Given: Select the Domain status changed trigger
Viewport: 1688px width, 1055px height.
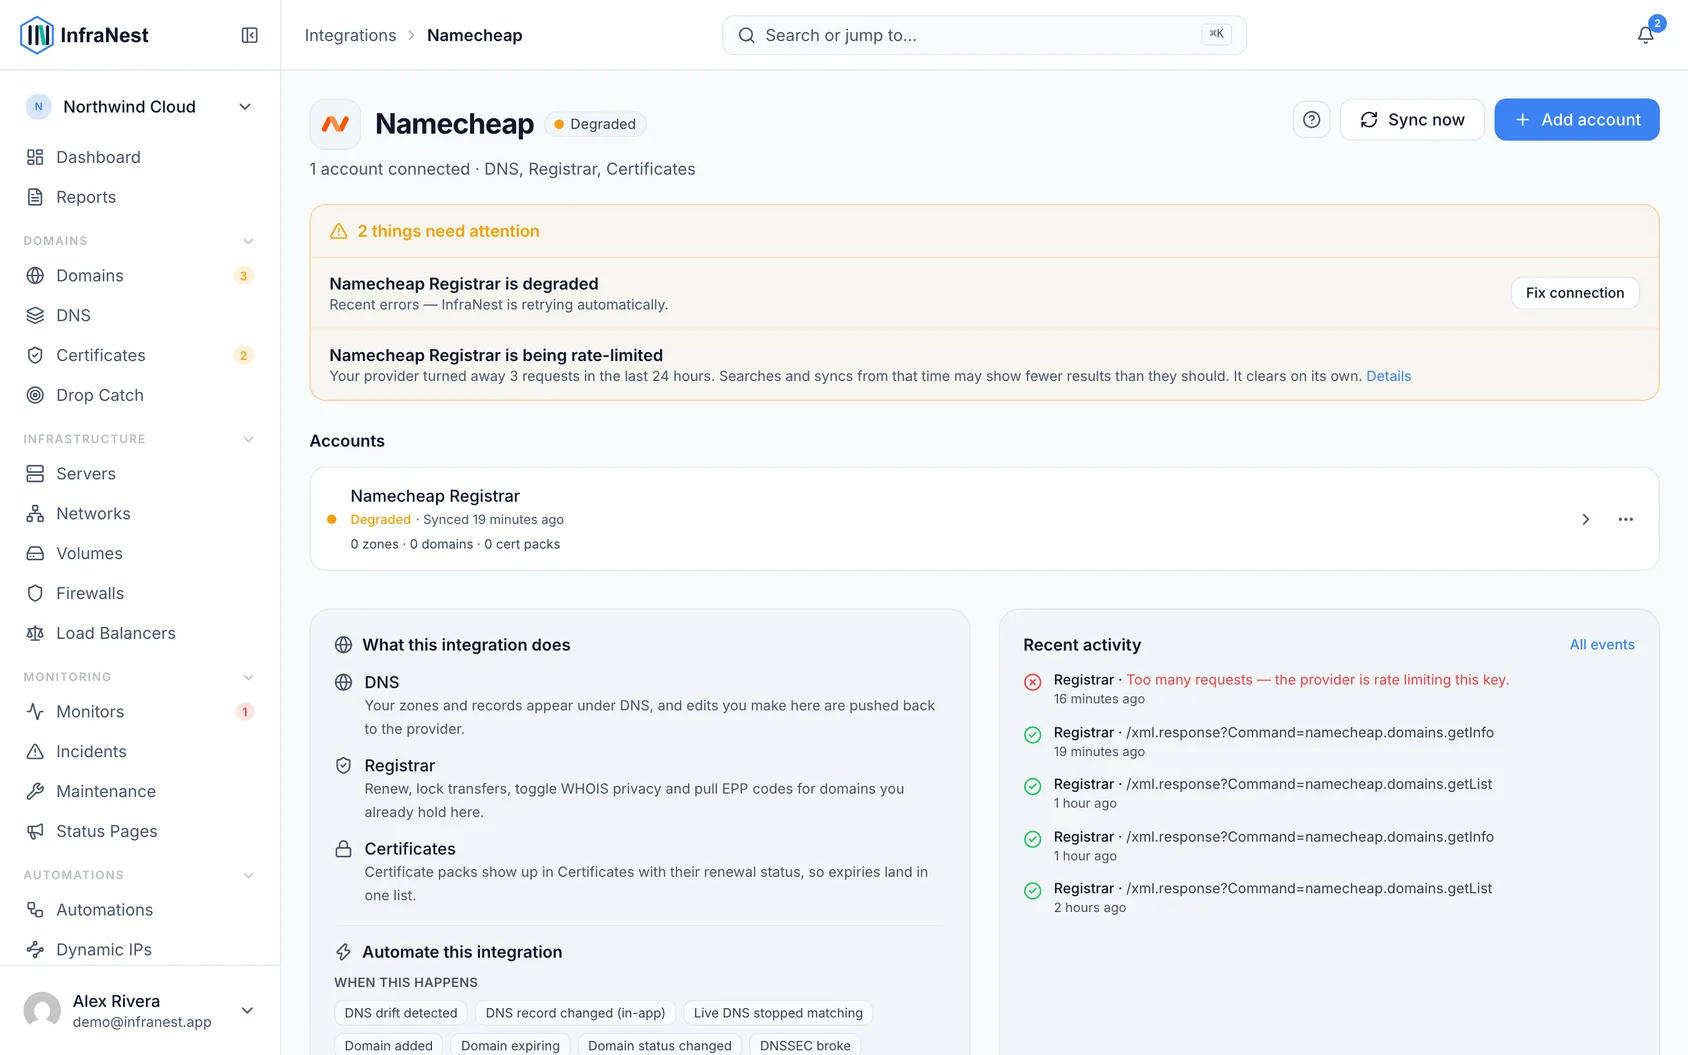Looking at the screenshot, I should point(660,1045).
